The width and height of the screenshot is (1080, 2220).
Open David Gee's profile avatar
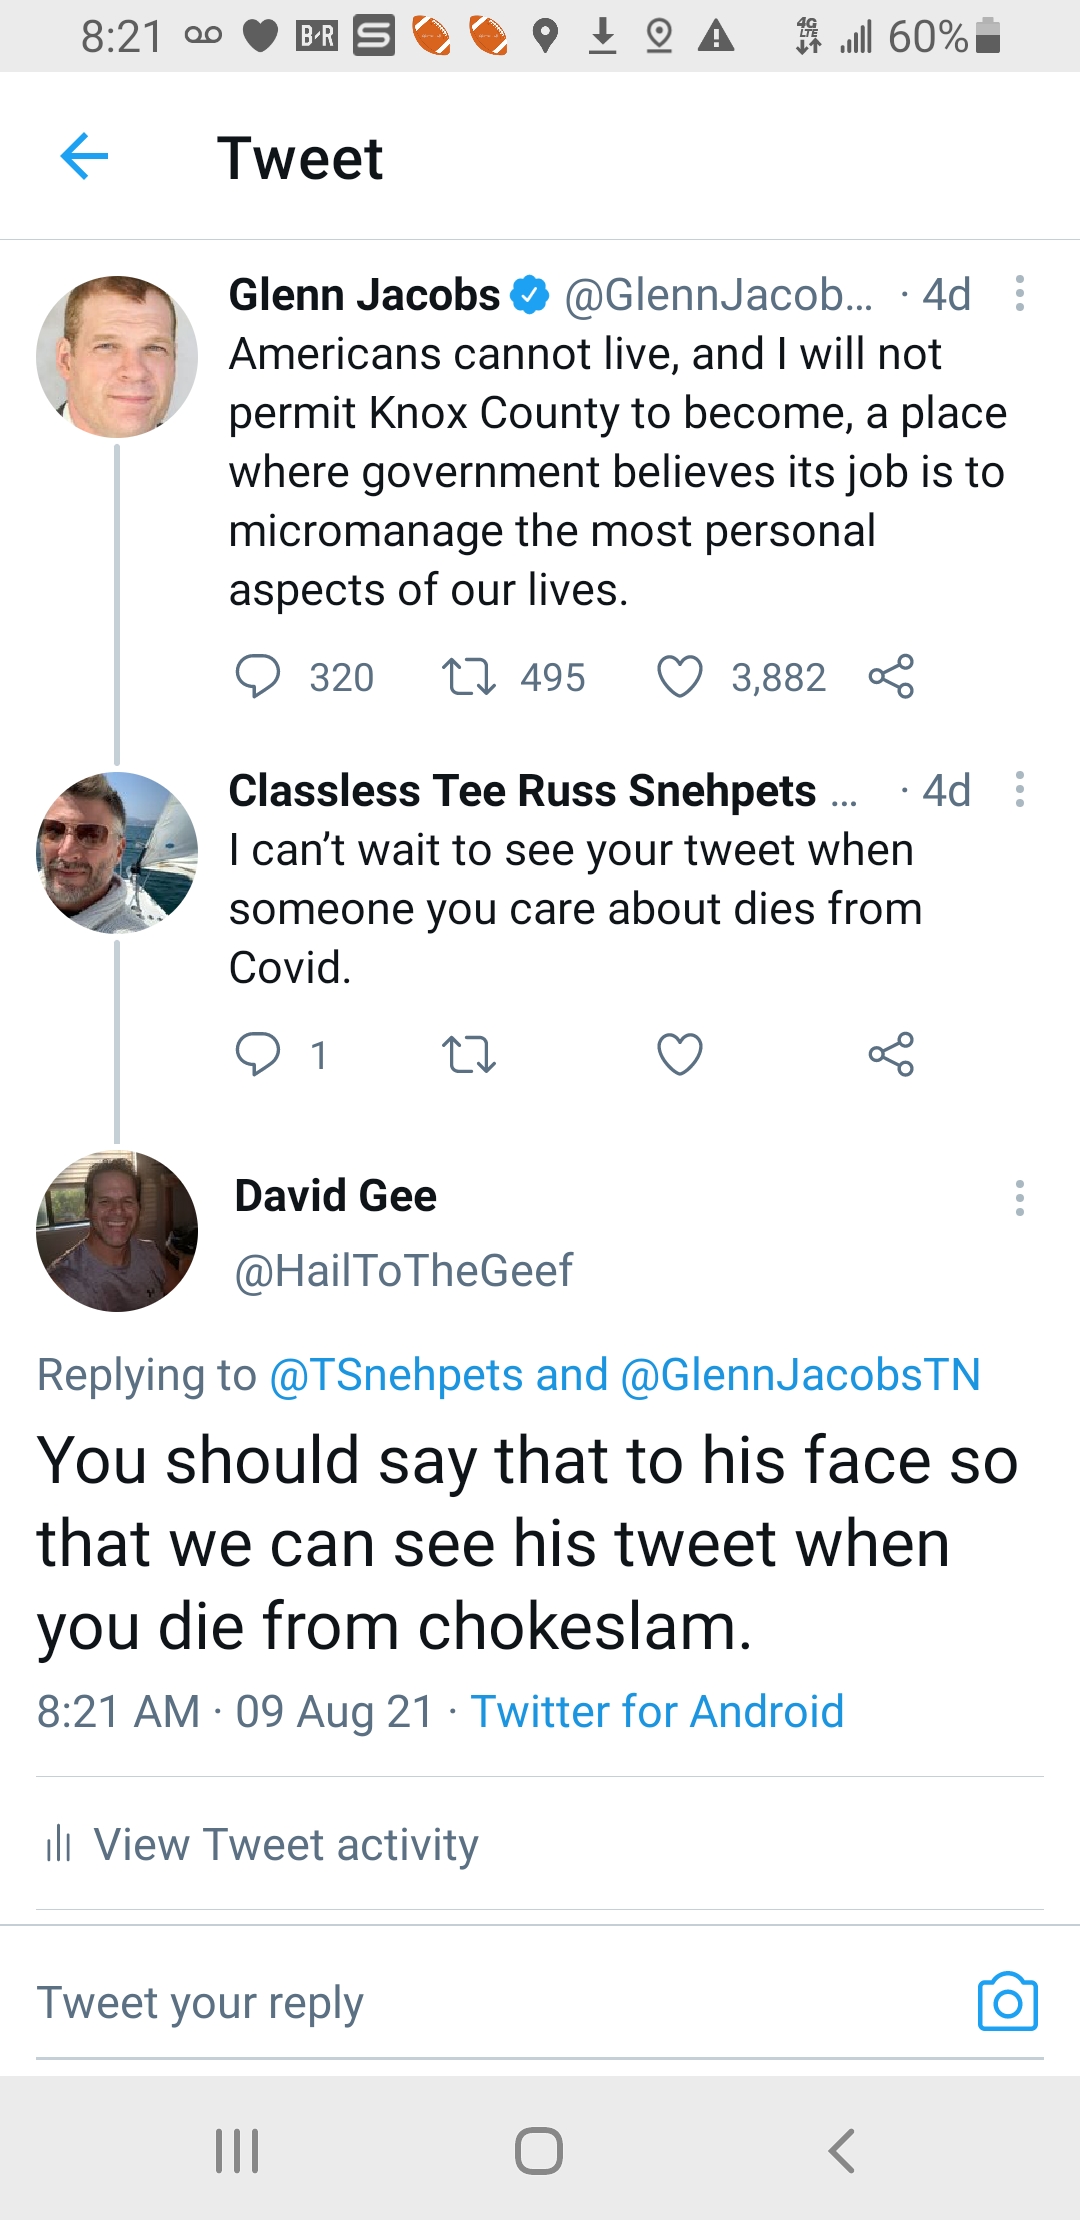coord(117,1231)
